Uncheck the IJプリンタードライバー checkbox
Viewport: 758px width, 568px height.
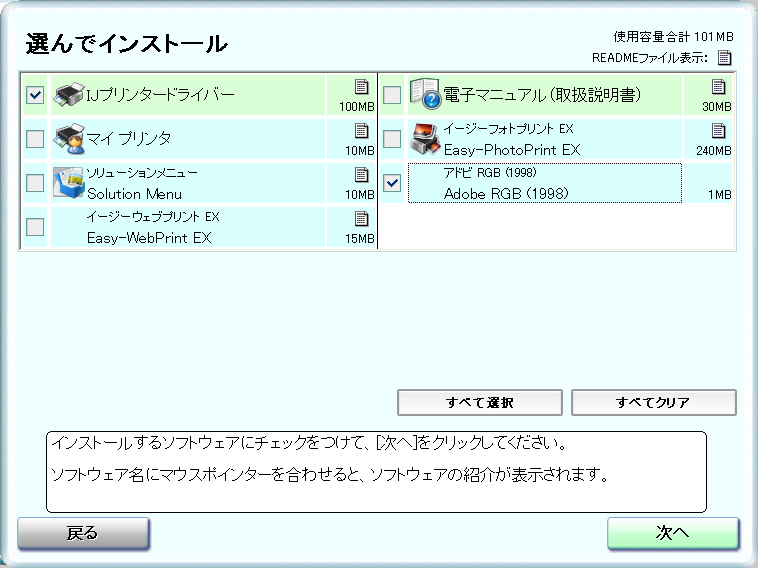click(x=35, y=95)
